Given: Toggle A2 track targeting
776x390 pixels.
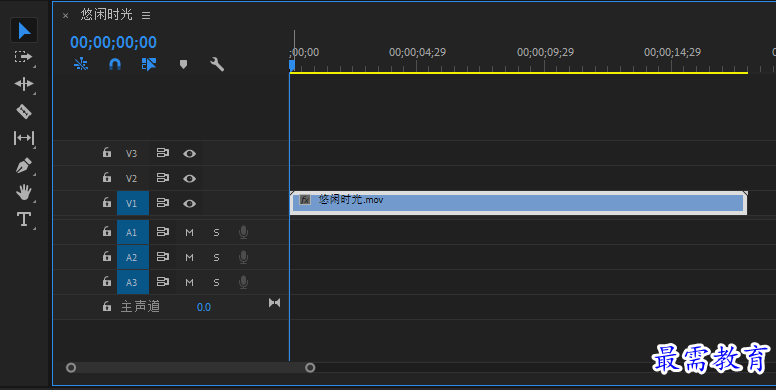Looking at the screenshot, I should tap(133, 257).
